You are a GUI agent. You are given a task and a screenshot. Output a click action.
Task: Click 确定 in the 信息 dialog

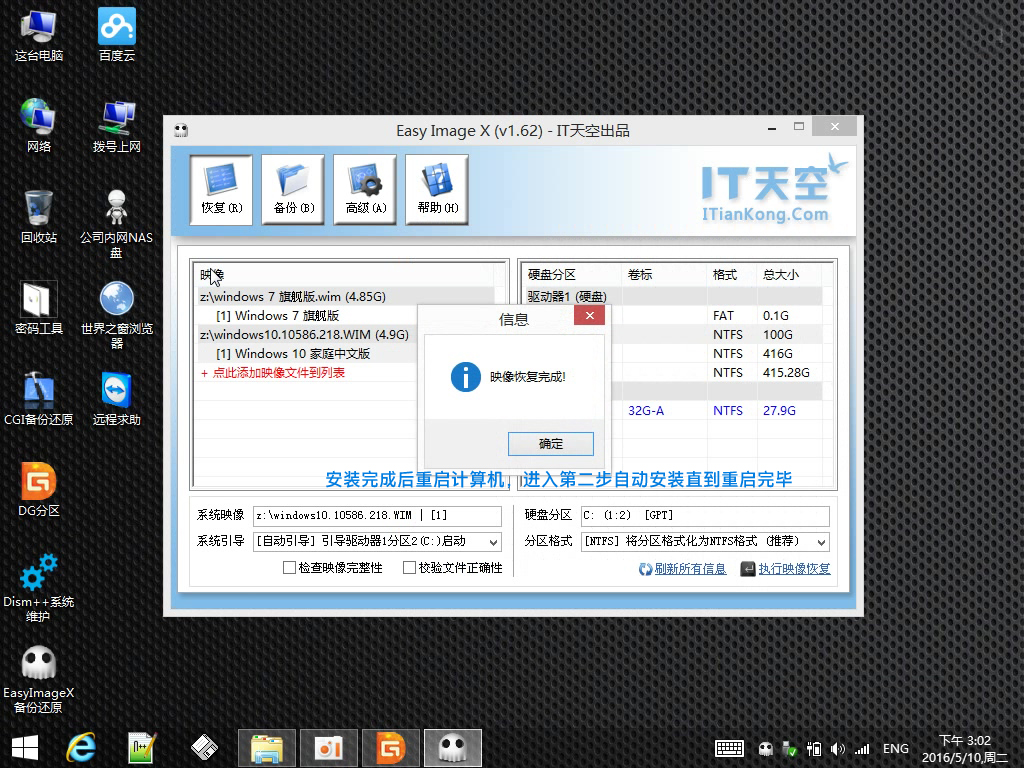pyautogui.click(x=551, y=444)
